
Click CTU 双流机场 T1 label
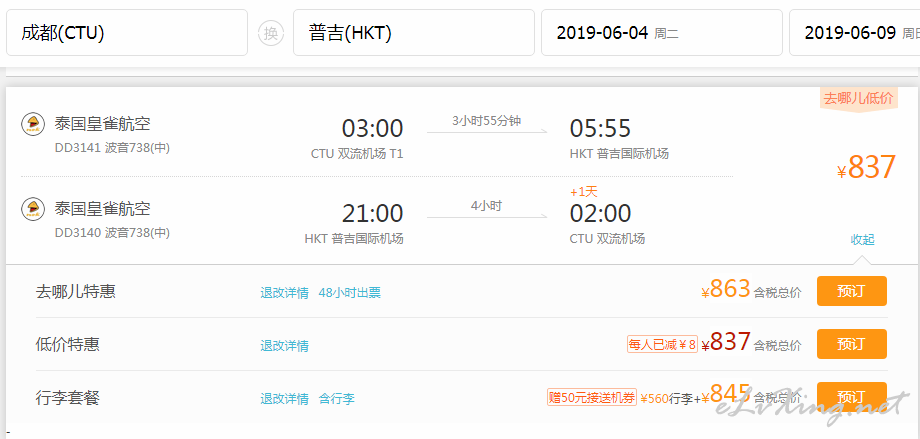click(x=357, y=154)
